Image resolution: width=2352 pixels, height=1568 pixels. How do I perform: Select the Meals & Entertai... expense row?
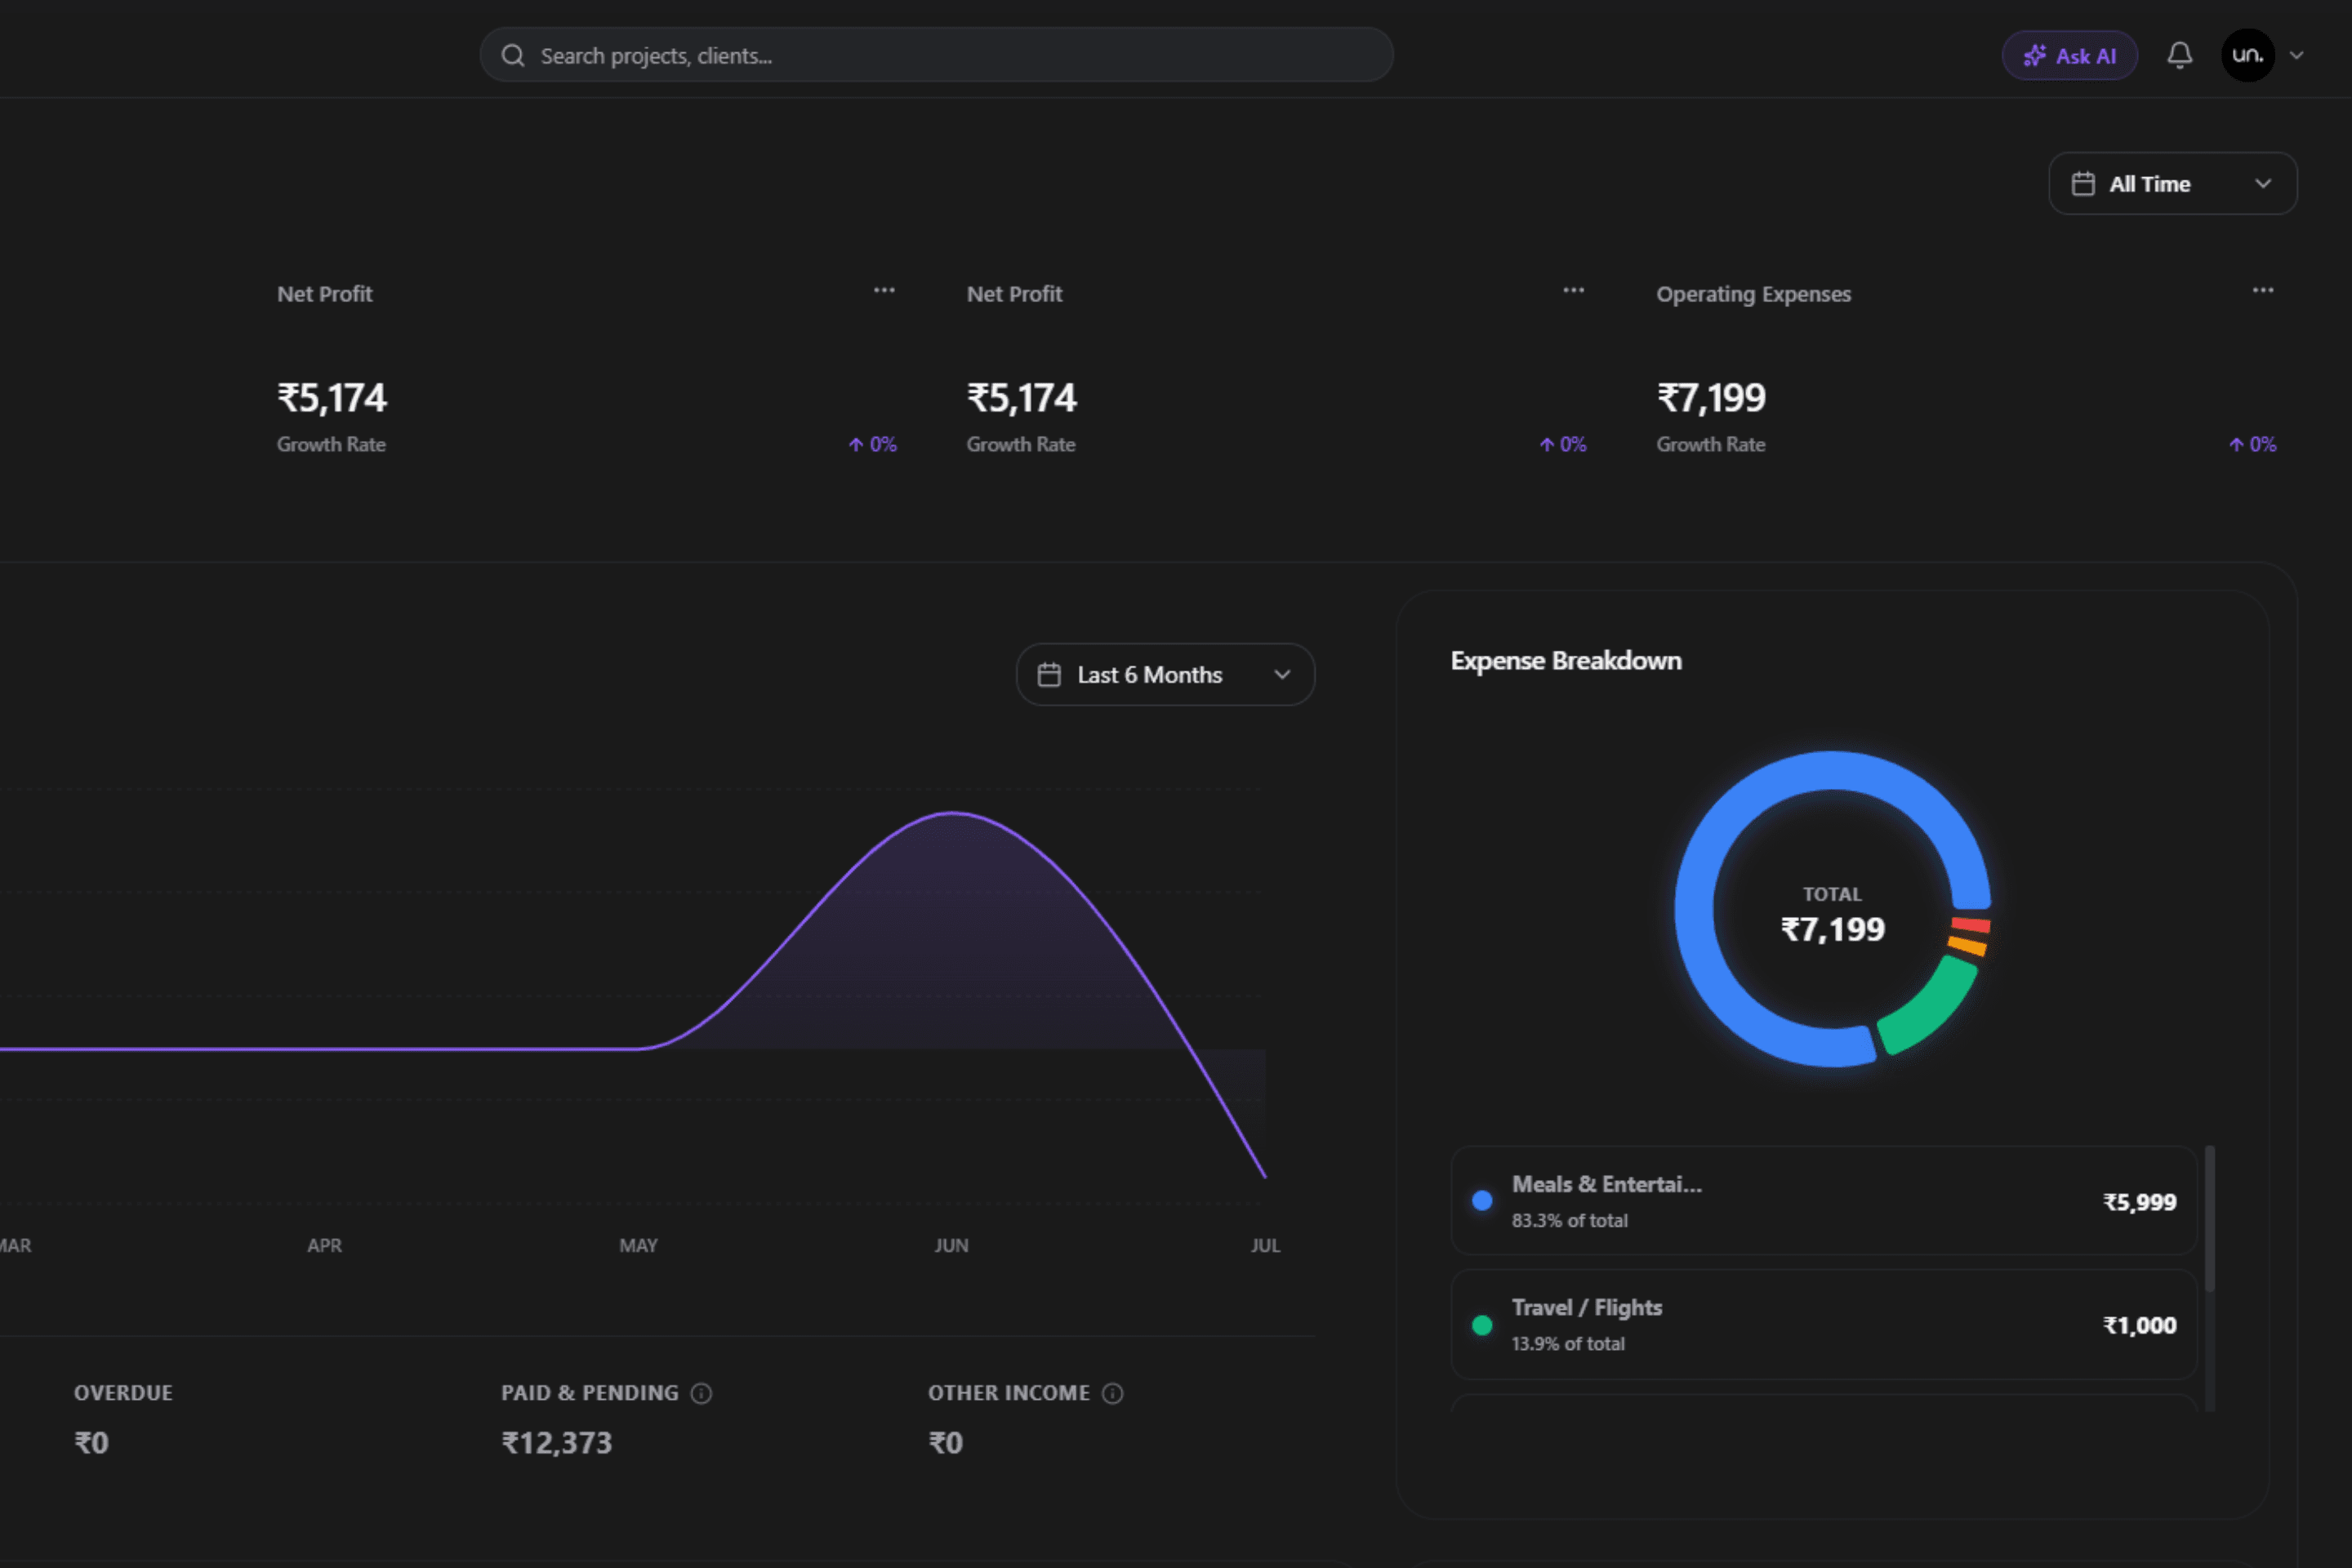(x=1824, y=1201)
